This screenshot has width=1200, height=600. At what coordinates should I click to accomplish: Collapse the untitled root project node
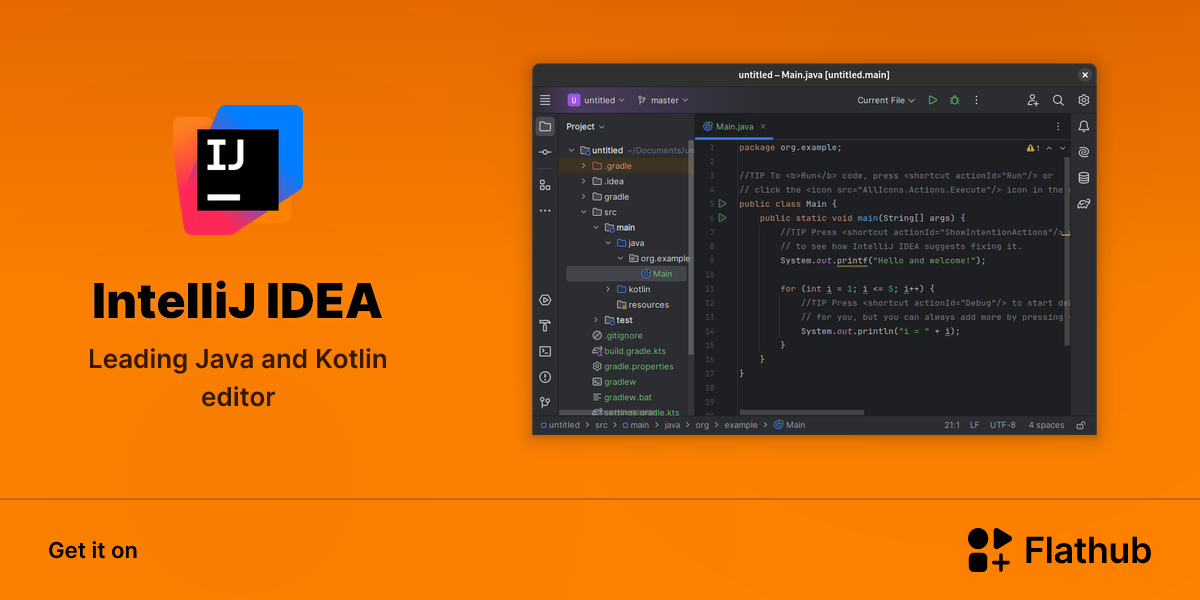[572, 150]
